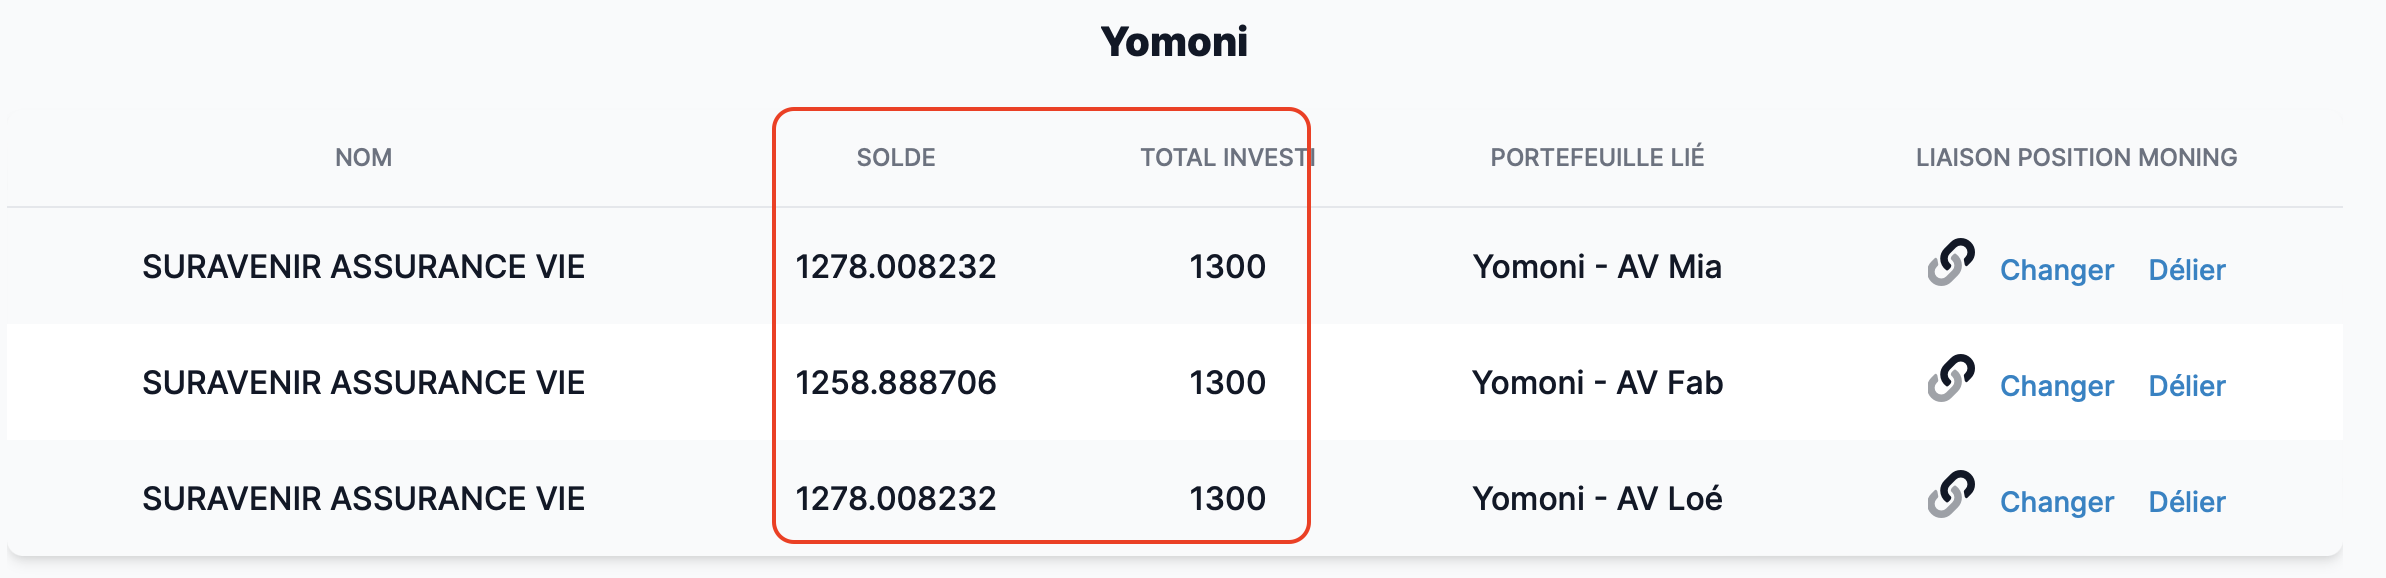Click Changer for Yomoni - AV Loé

tap(2056, 502)
